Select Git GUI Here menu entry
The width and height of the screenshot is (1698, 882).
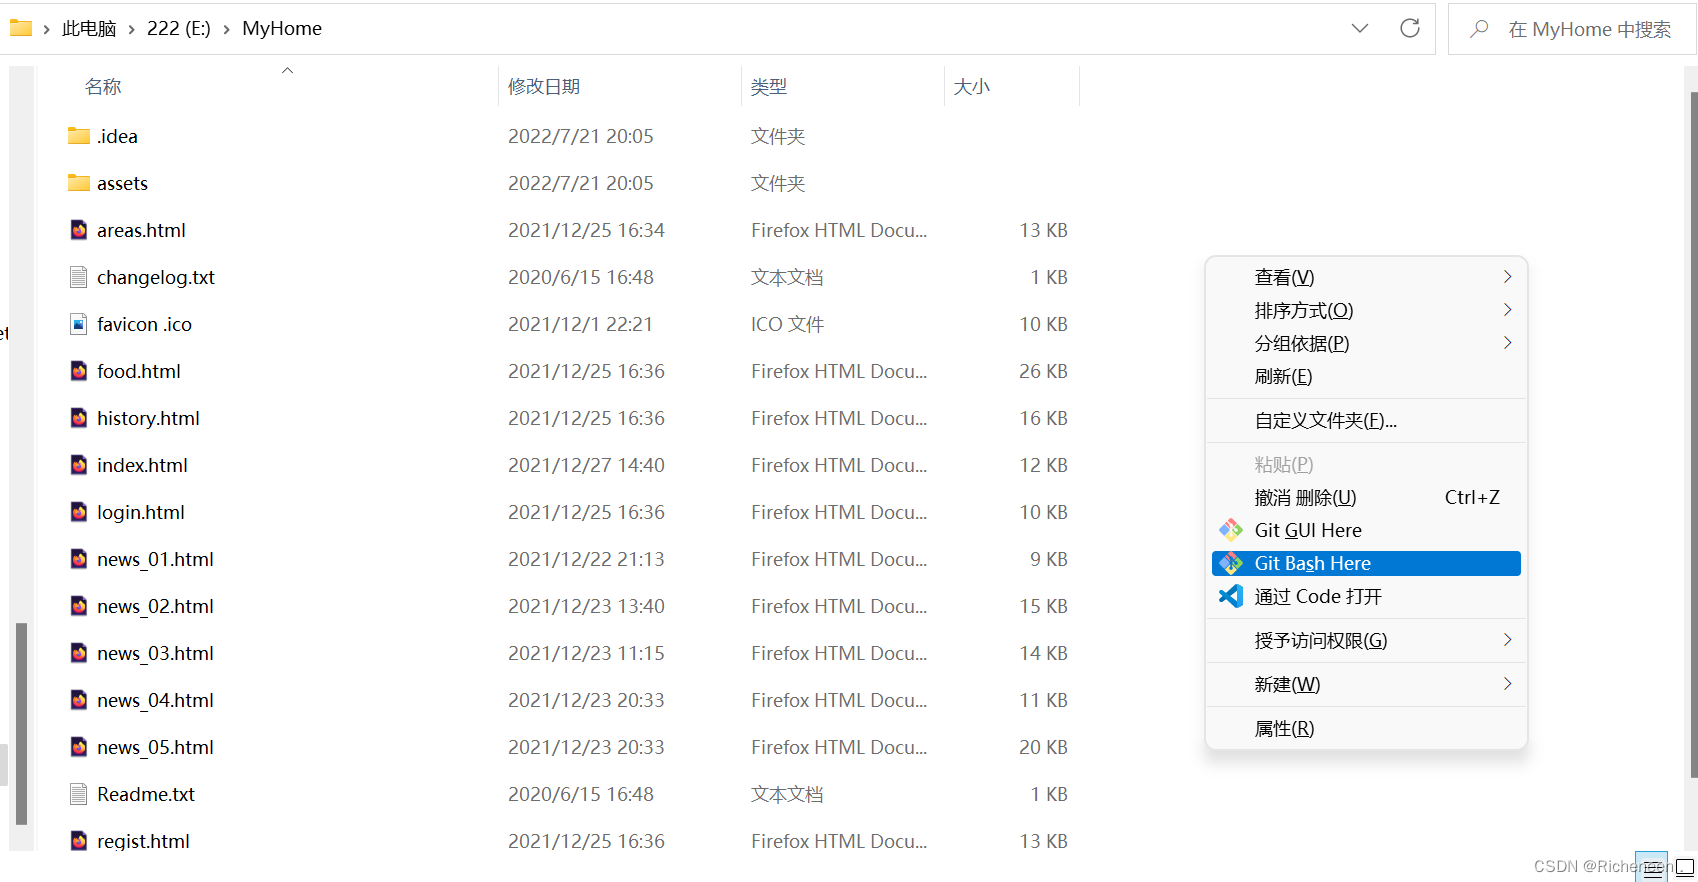coord(1366,530)
